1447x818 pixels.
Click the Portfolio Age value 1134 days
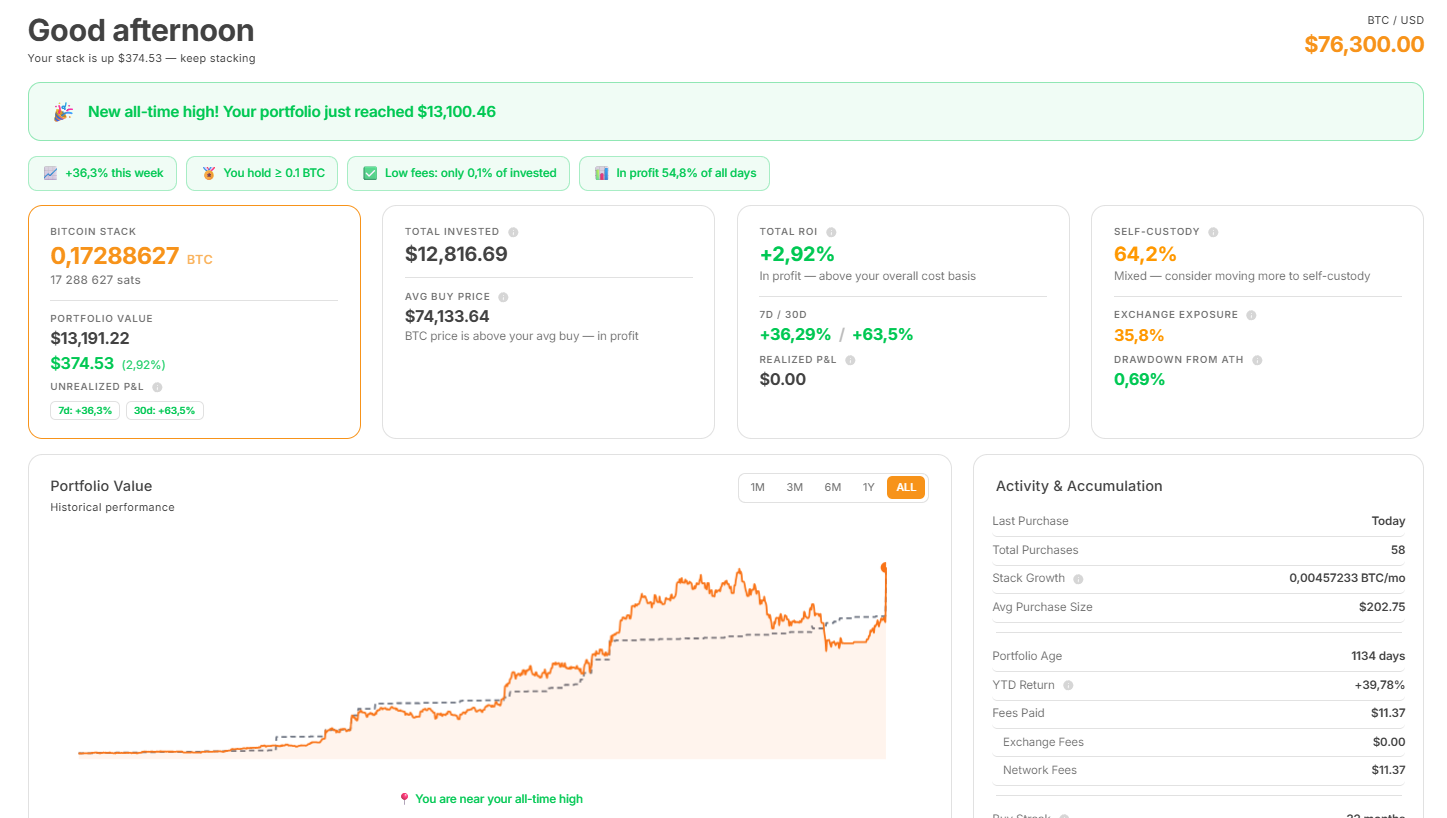point(1378,656)
